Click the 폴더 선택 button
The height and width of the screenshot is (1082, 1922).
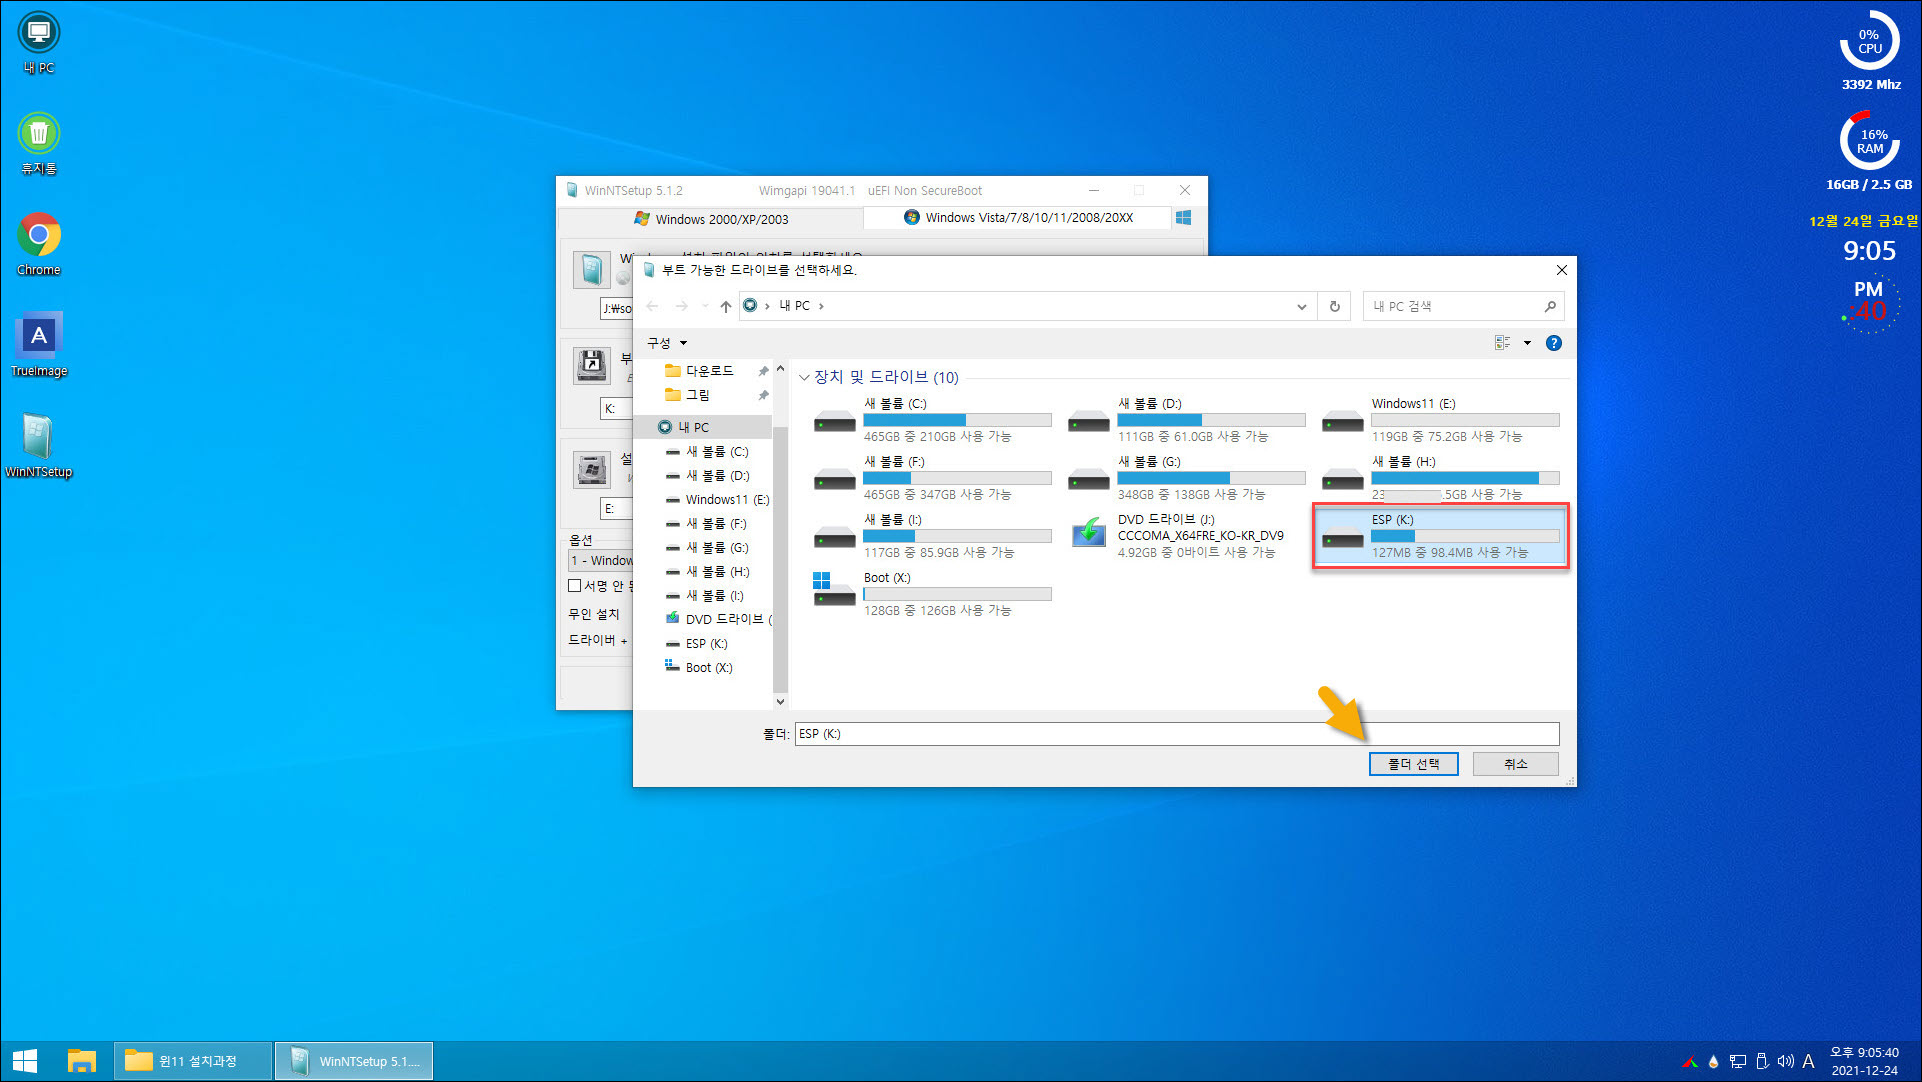click(1413, 764)
